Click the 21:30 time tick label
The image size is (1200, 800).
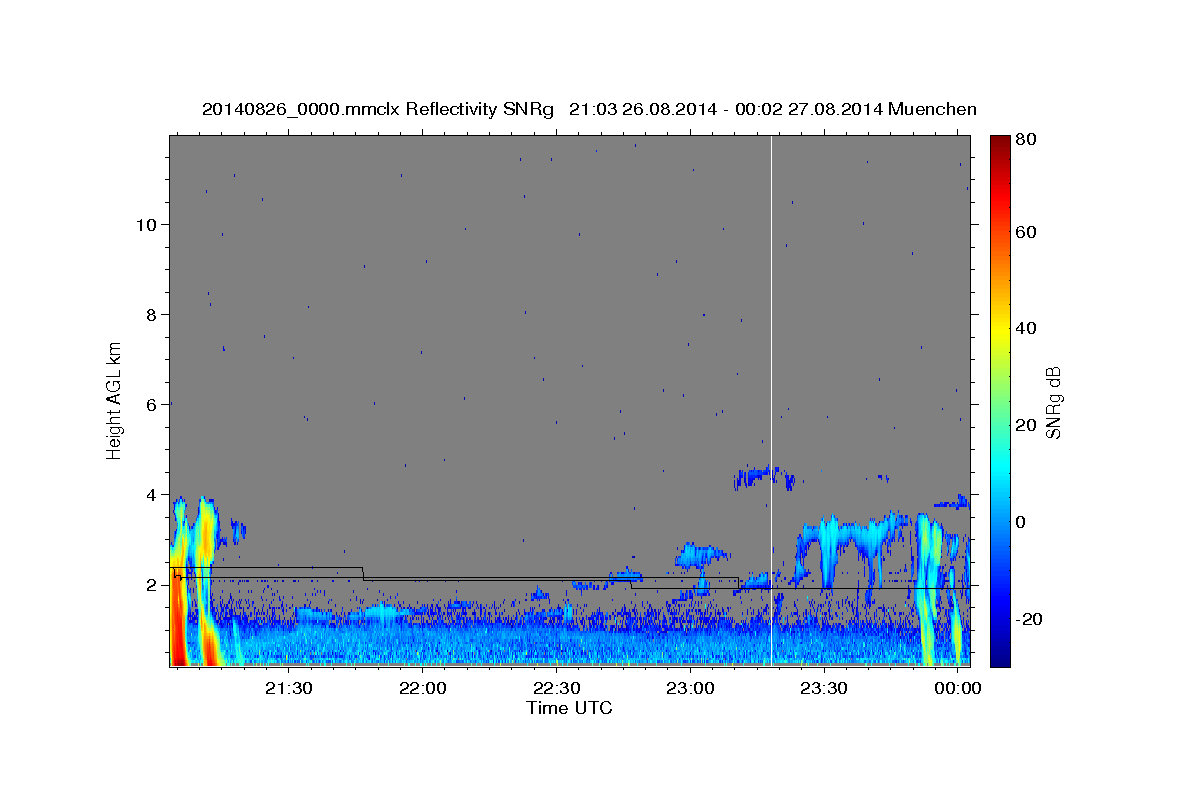[x=289, y=688]
